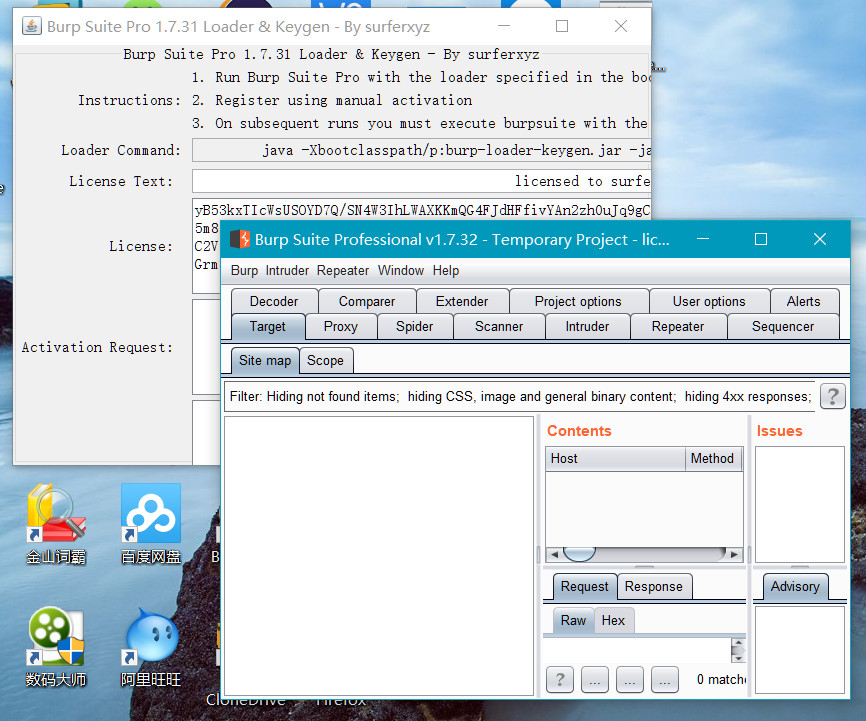Switch to the Extender tab
866x721 pixels.
462,301
